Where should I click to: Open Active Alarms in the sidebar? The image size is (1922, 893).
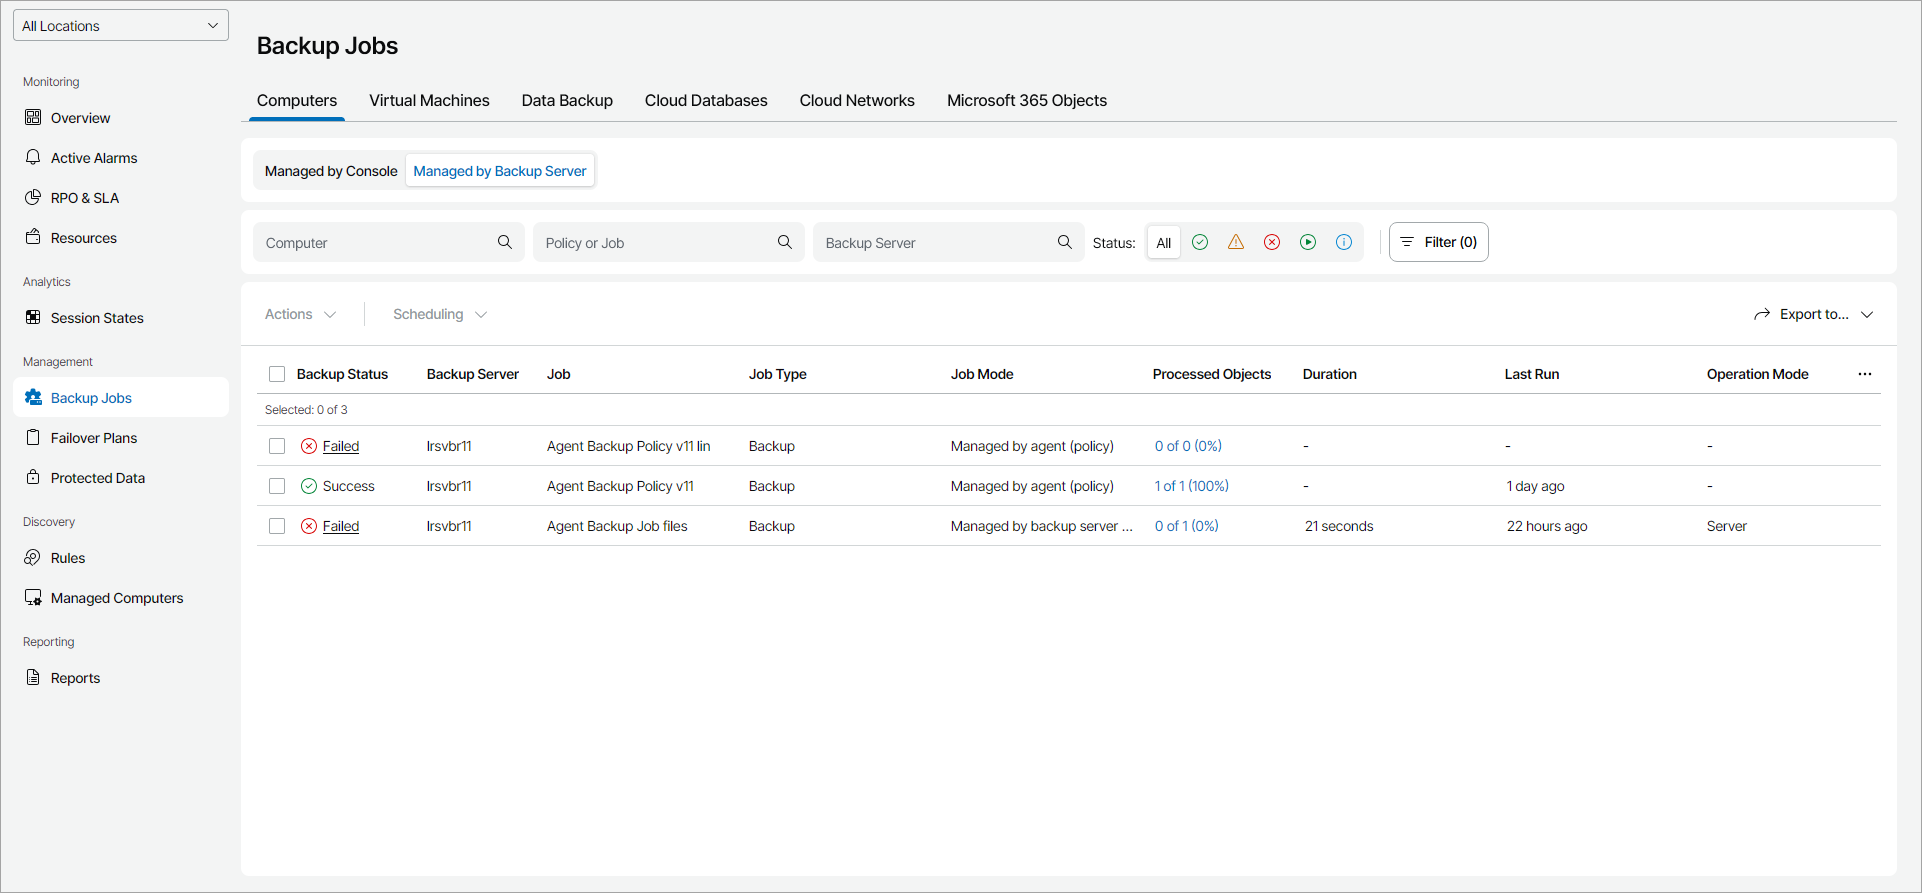(x=94, y=158)
